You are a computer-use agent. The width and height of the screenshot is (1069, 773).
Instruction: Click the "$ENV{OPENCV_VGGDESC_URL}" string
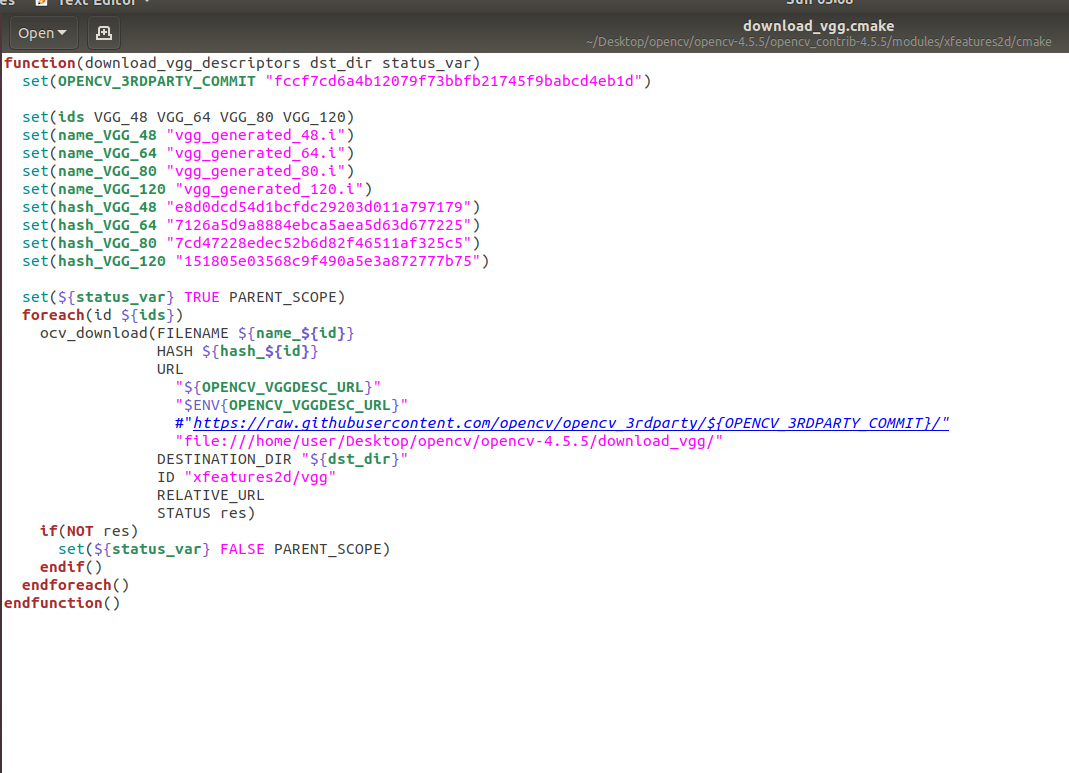pos(291,406)
